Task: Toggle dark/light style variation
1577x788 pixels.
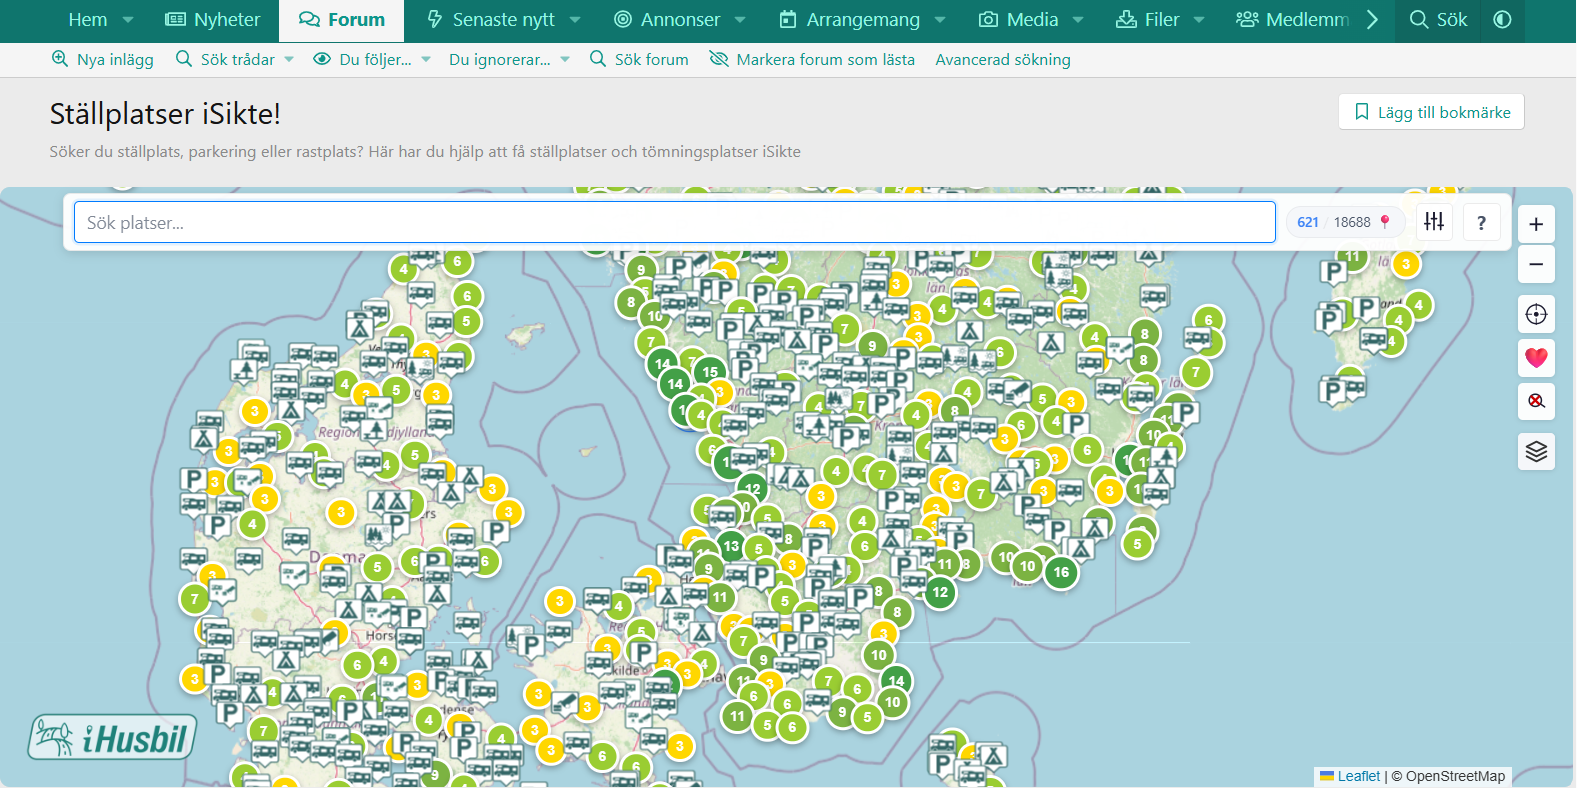Action: coord(1502,20)
